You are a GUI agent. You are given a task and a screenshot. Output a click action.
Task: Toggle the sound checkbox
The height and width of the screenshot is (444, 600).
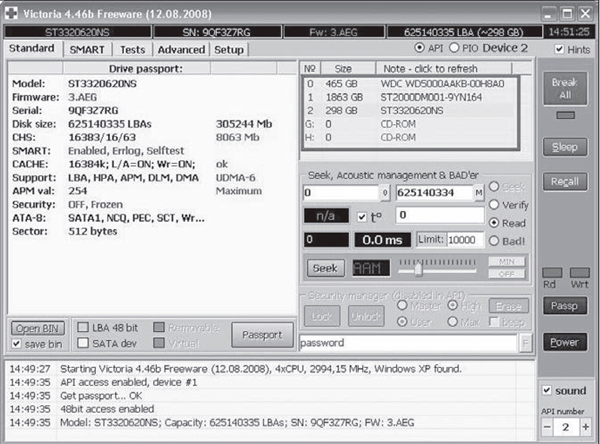(547, 390)
